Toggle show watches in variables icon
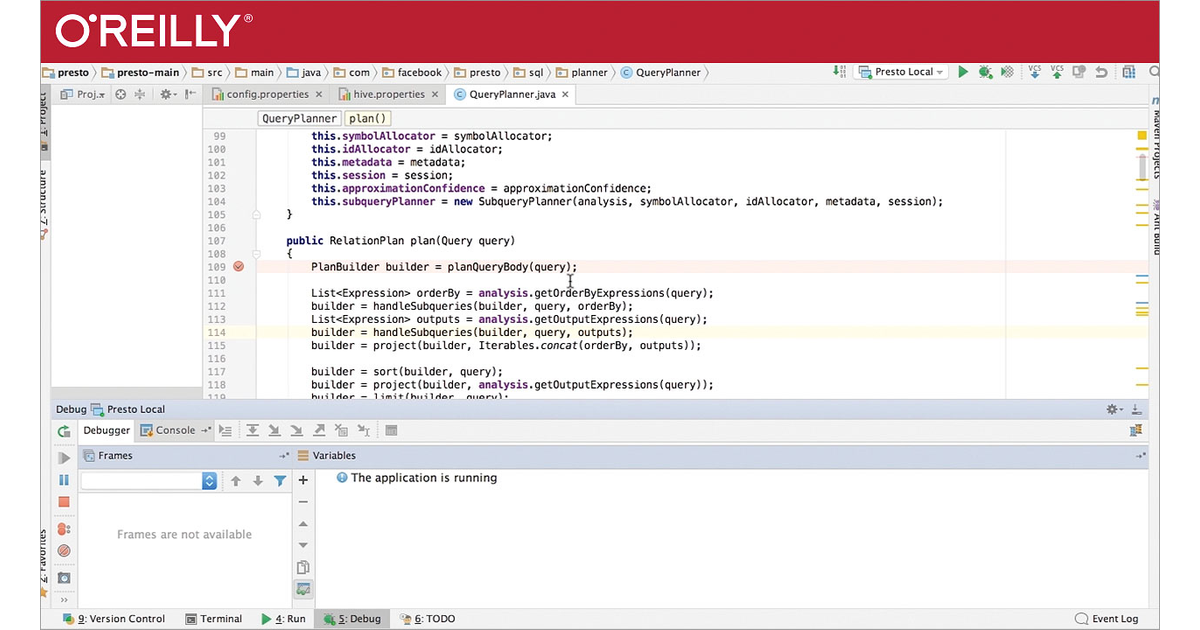1200x630 pixels. tap(304, 589)
